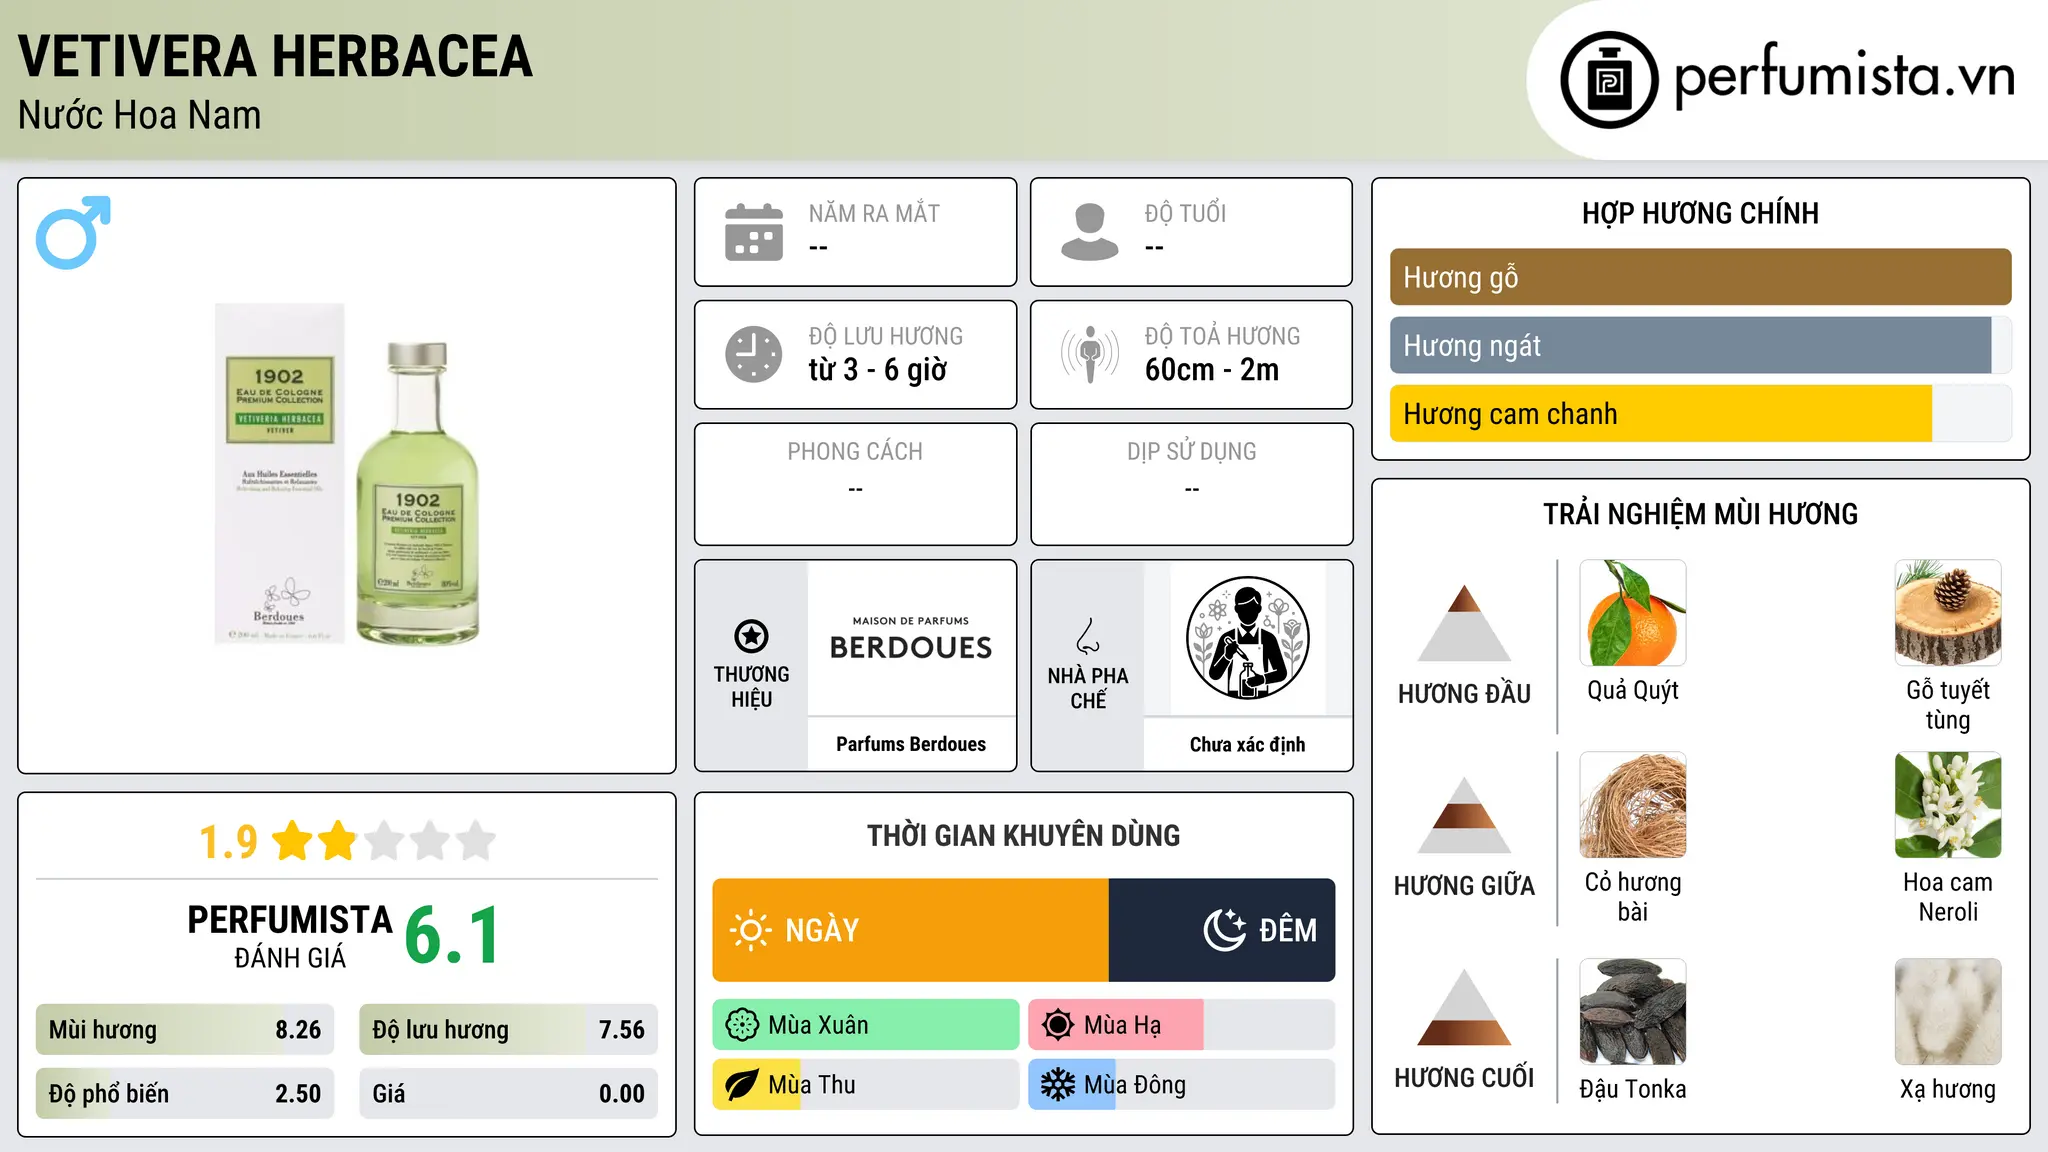Screen dimensions: 2048x1152
Task: Click the Vetivera Herbacea title
Action: point(275,56)
